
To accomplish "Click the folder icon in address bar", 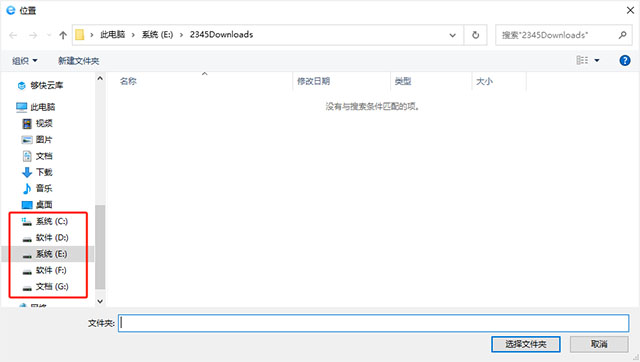I will [80, 35].
